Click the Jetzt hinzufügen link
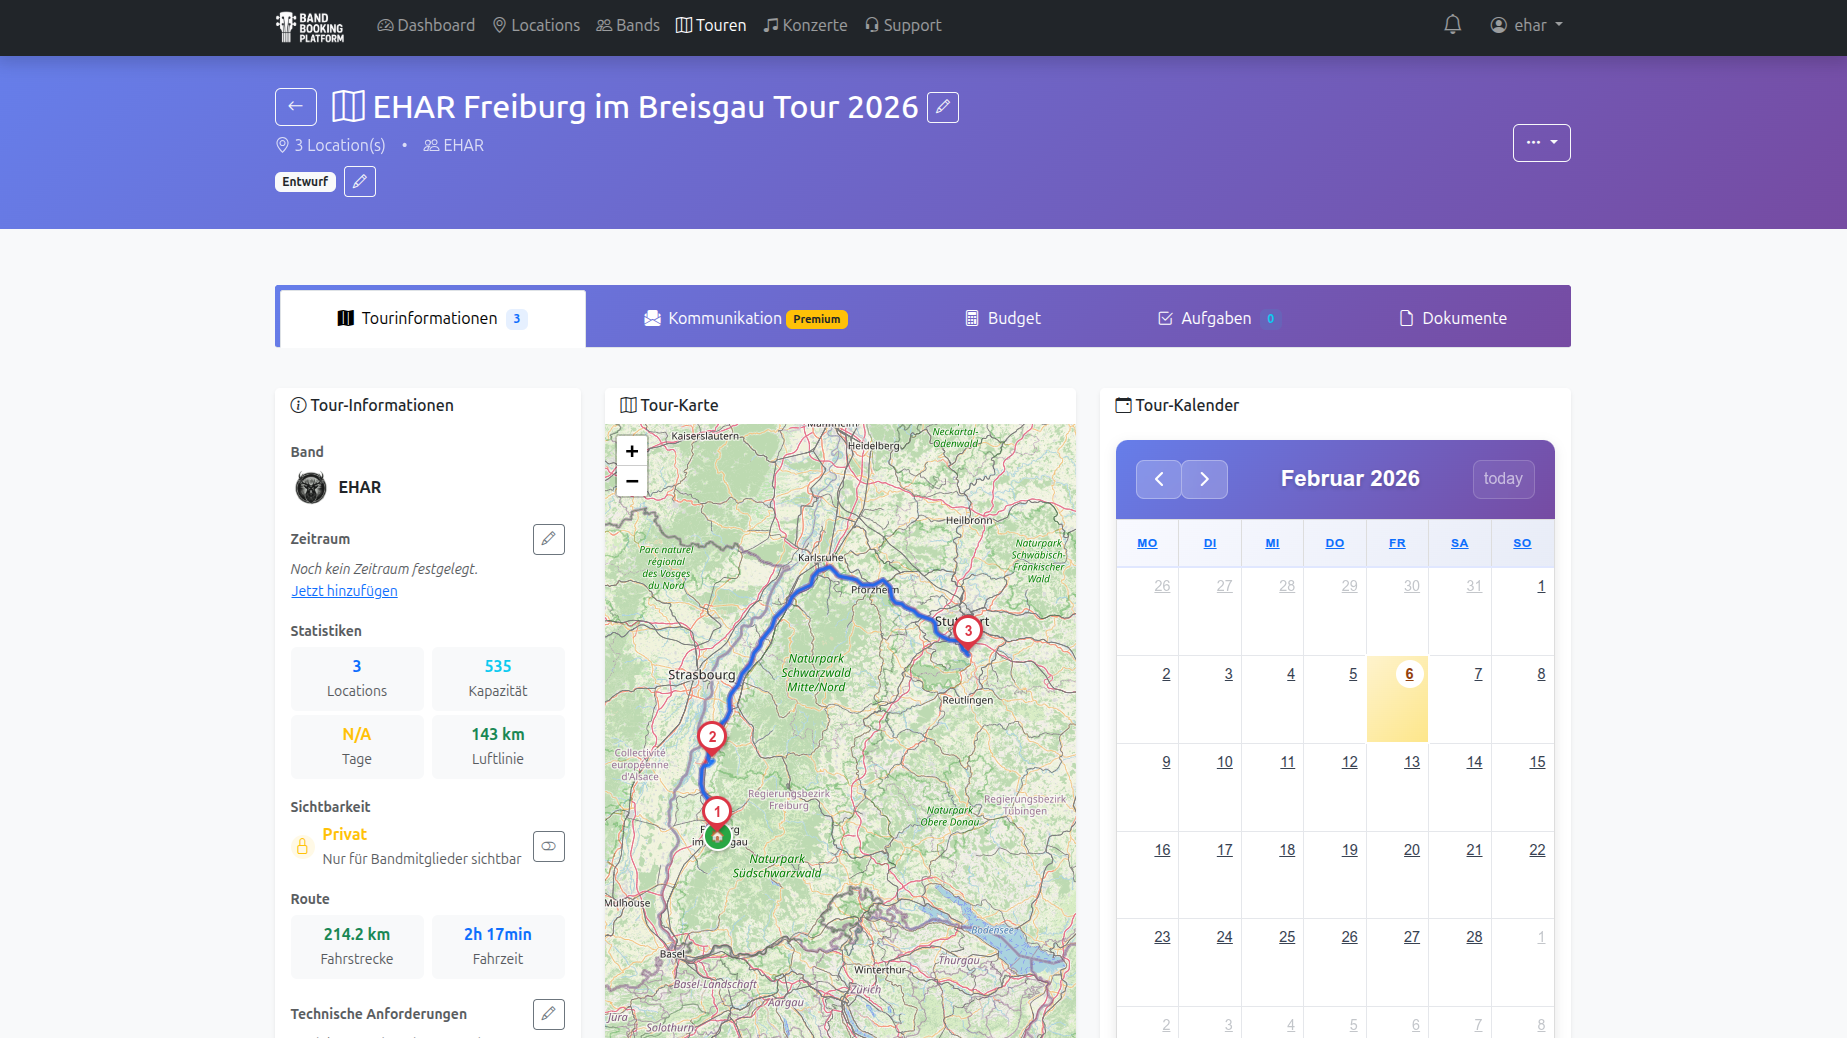Screen dimensions: 1847x1038 (x=344, y=590)
